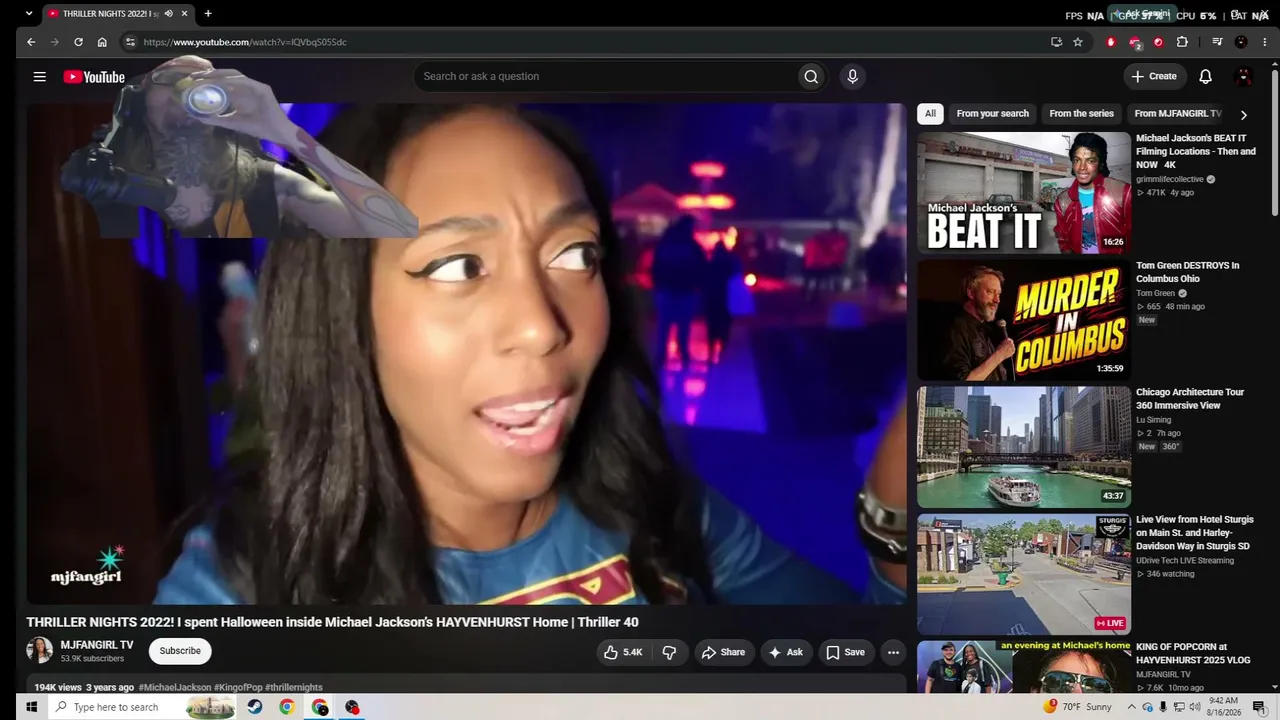The height and width of the screenshot is (720, 1280).
Task: Click the Create button
Action: [1153, 76]
